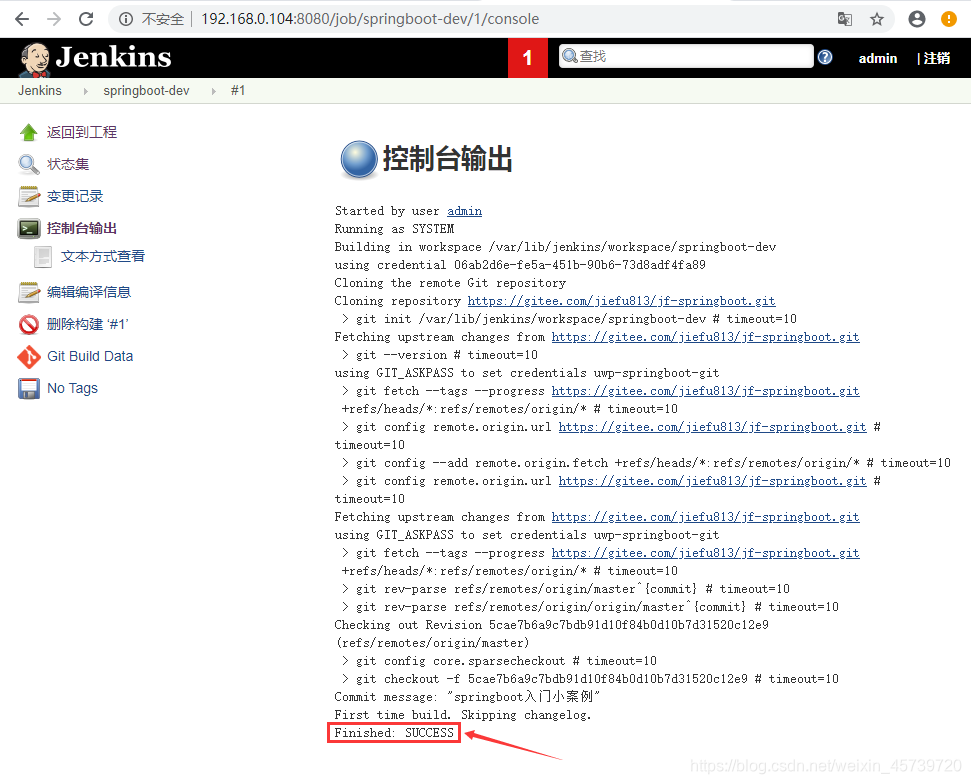
Task: Click the red delete build icon
Action: pos(28,324)
